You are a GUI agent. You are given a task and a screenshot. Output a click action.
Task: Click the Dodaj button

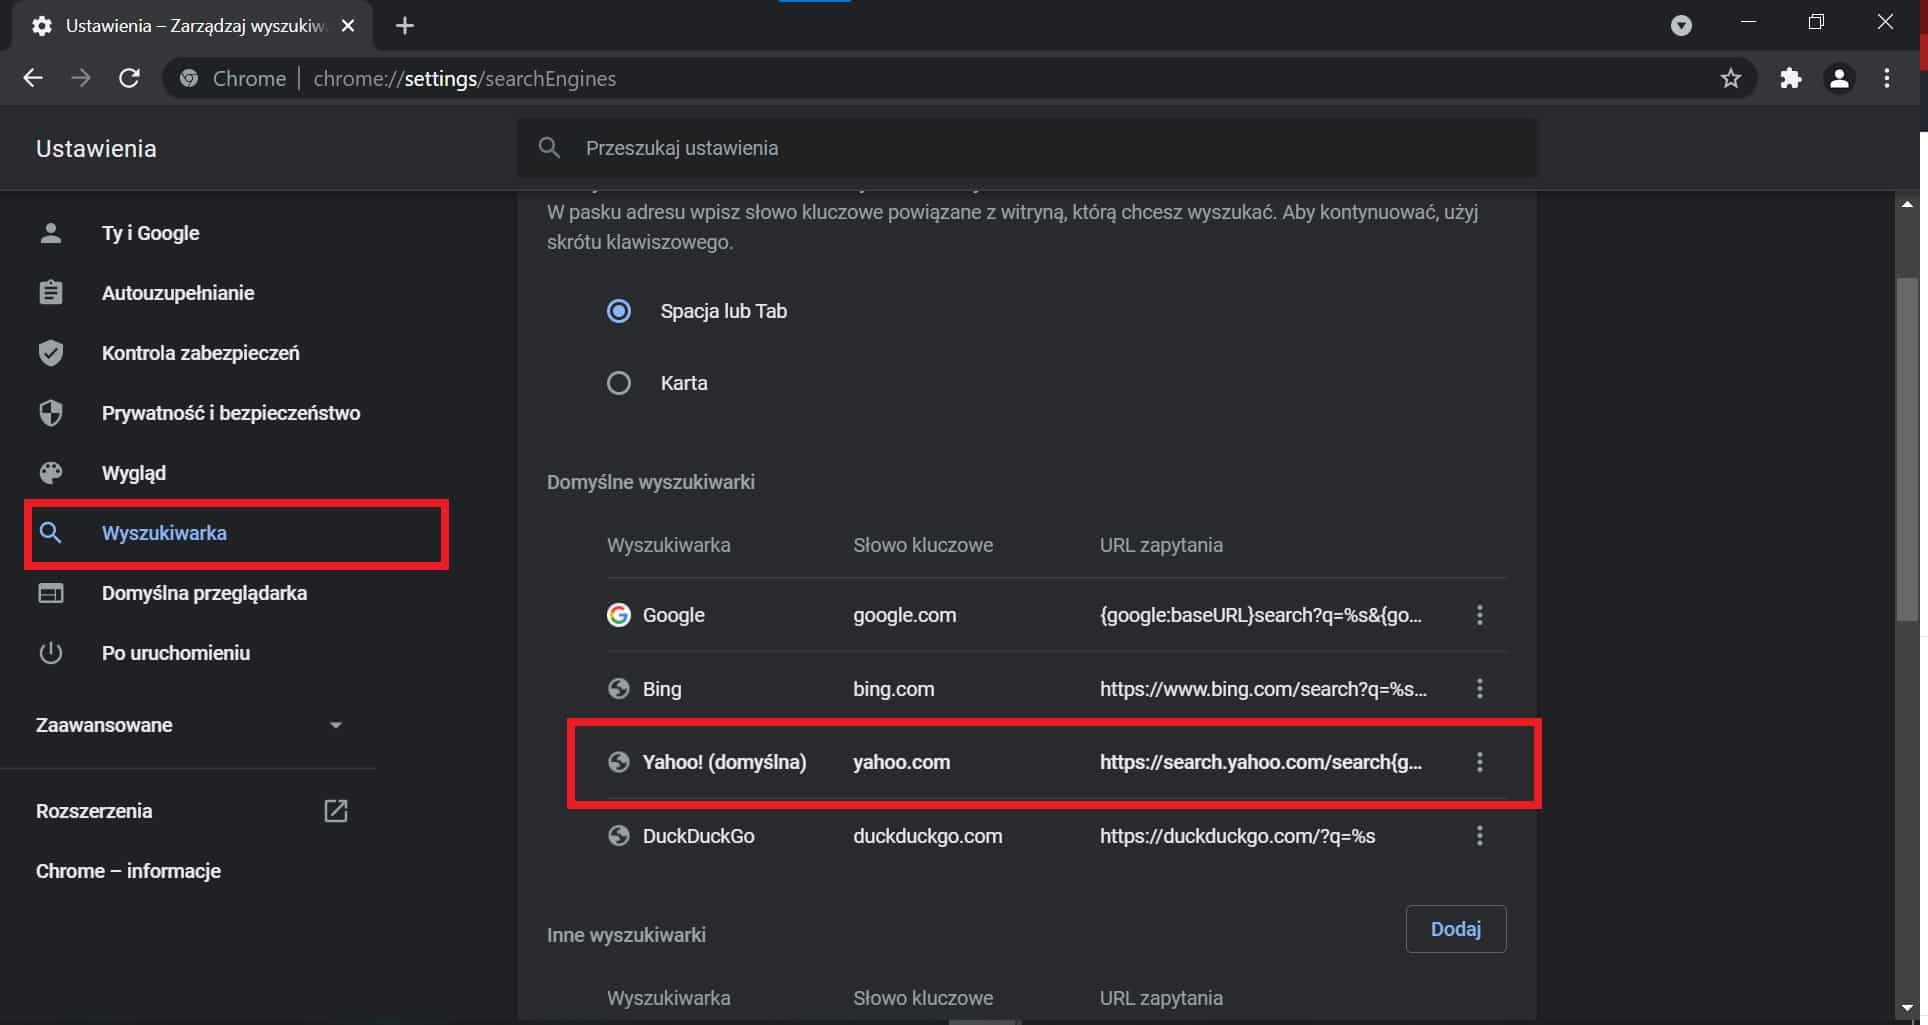(x=1456, y=928)
